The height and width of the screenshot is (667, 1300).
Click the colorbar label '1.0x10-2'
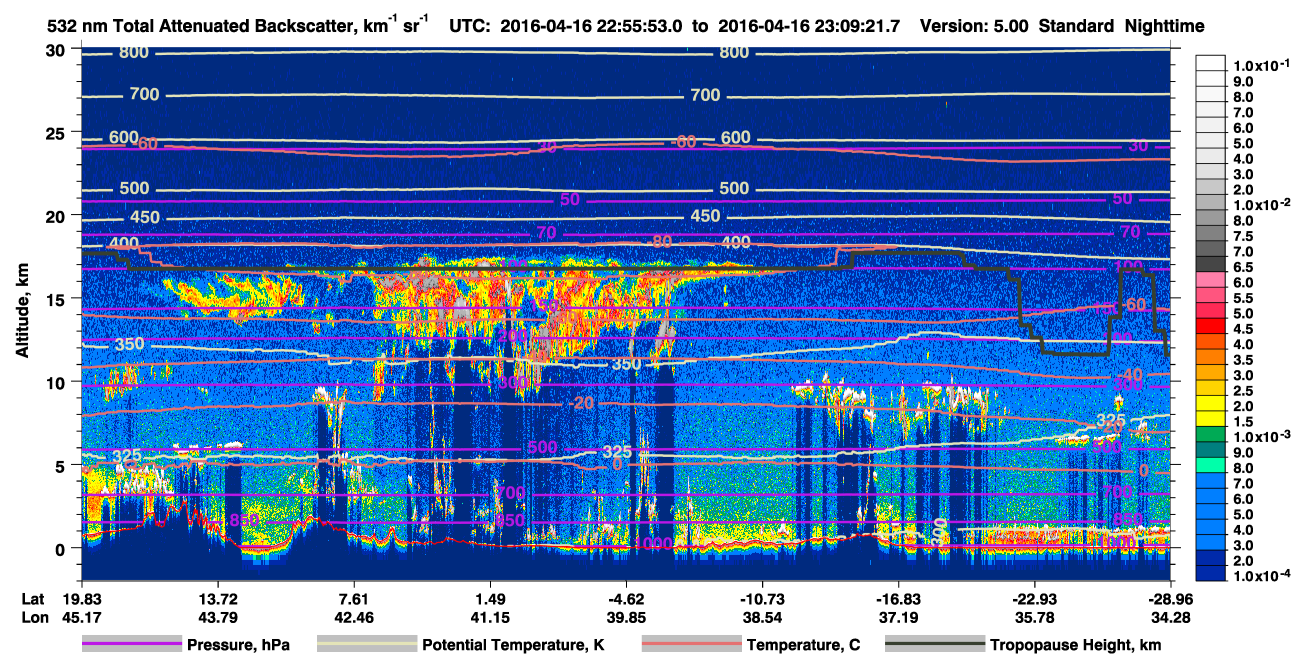tap(1261, 204)
